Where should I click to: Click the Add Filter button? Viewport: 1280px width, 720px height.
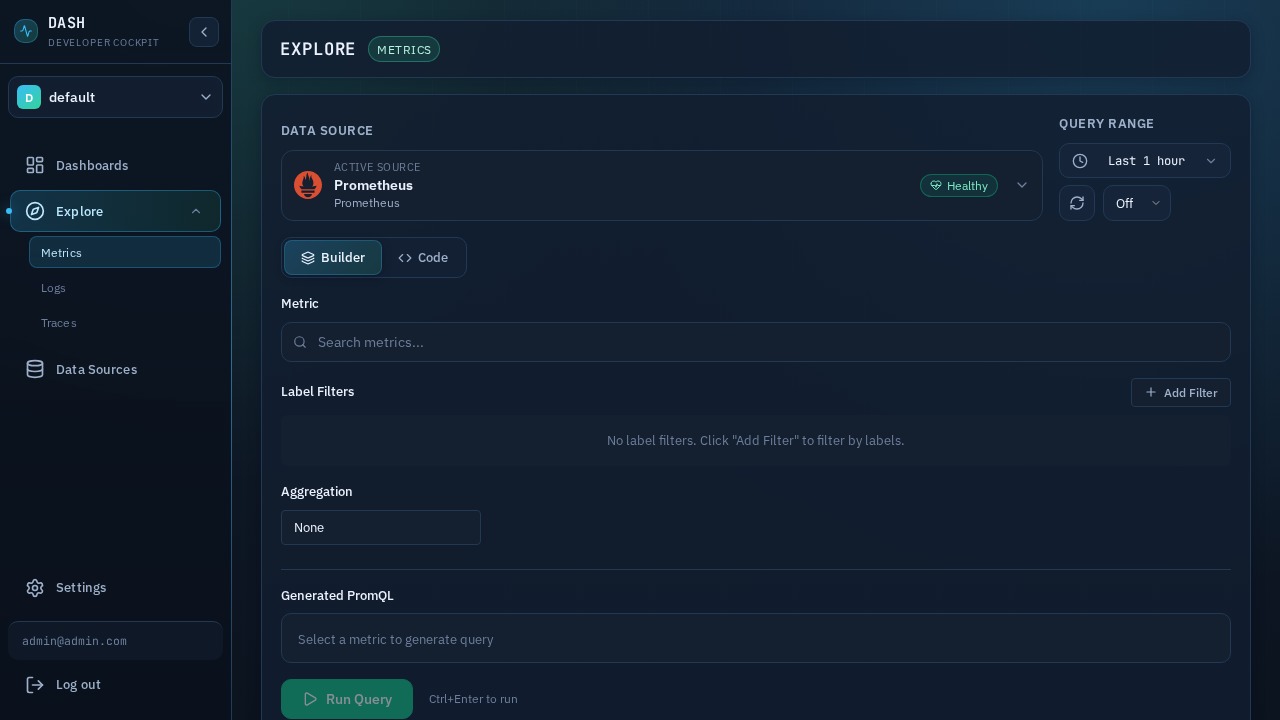[x=1181, y=392]
